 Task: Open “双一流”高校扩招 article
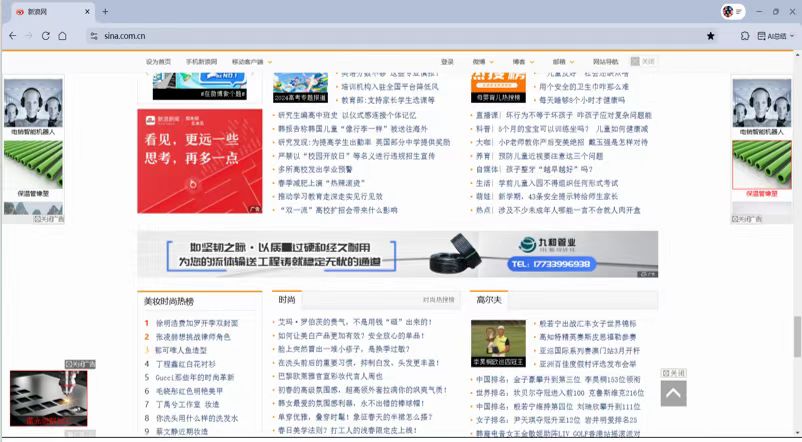tap(338, 210)
